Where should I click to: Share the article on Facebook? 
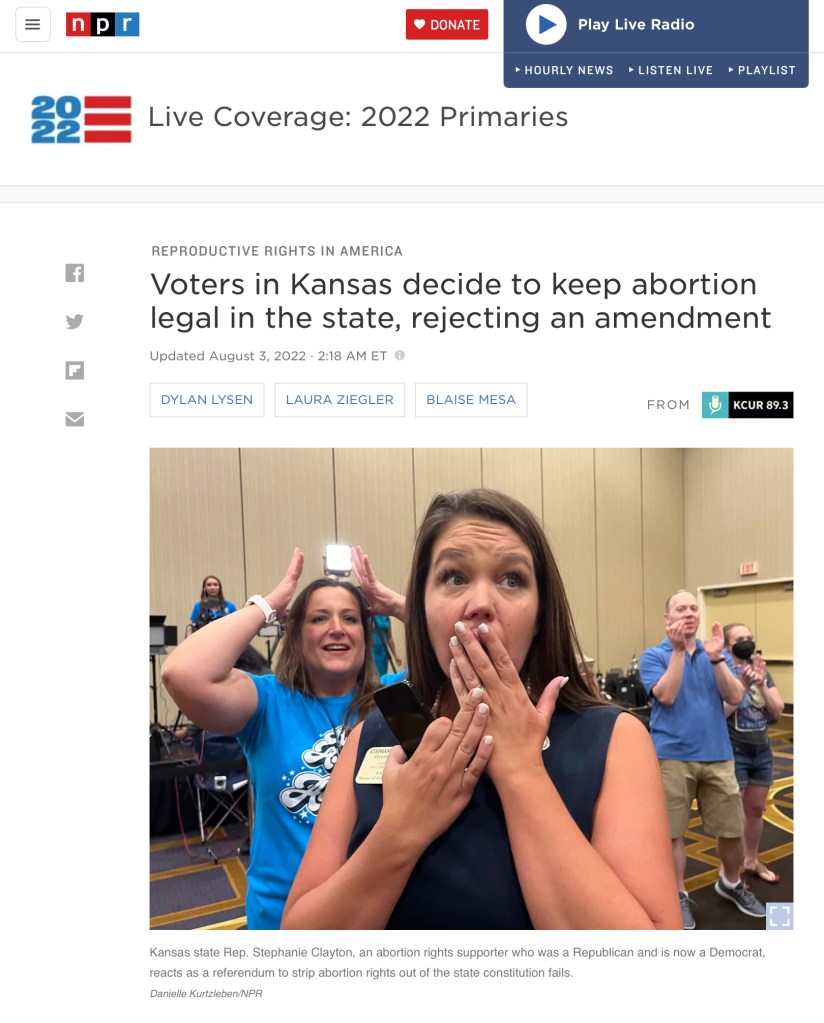pyautogui.click(x=74, y=273)
